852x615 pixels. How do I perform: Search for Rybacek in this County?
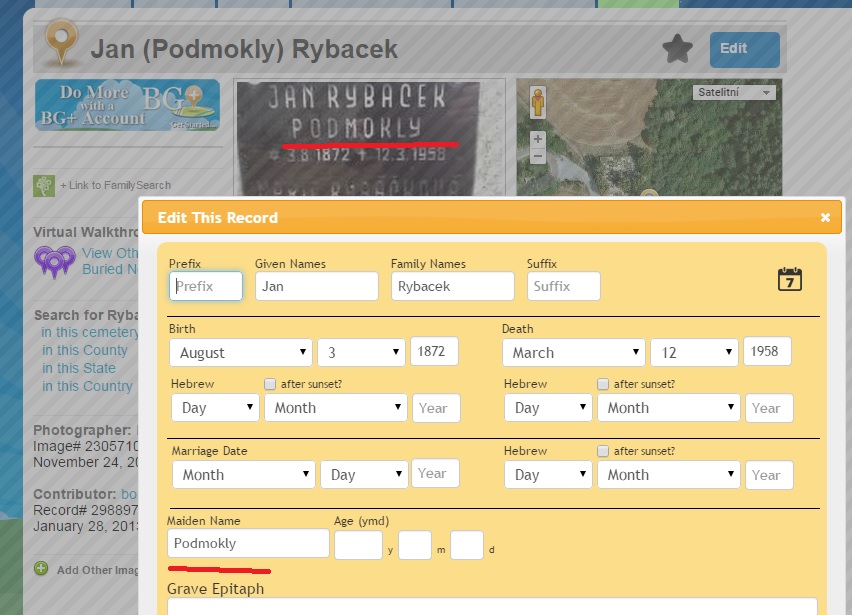tap(85, 350)
